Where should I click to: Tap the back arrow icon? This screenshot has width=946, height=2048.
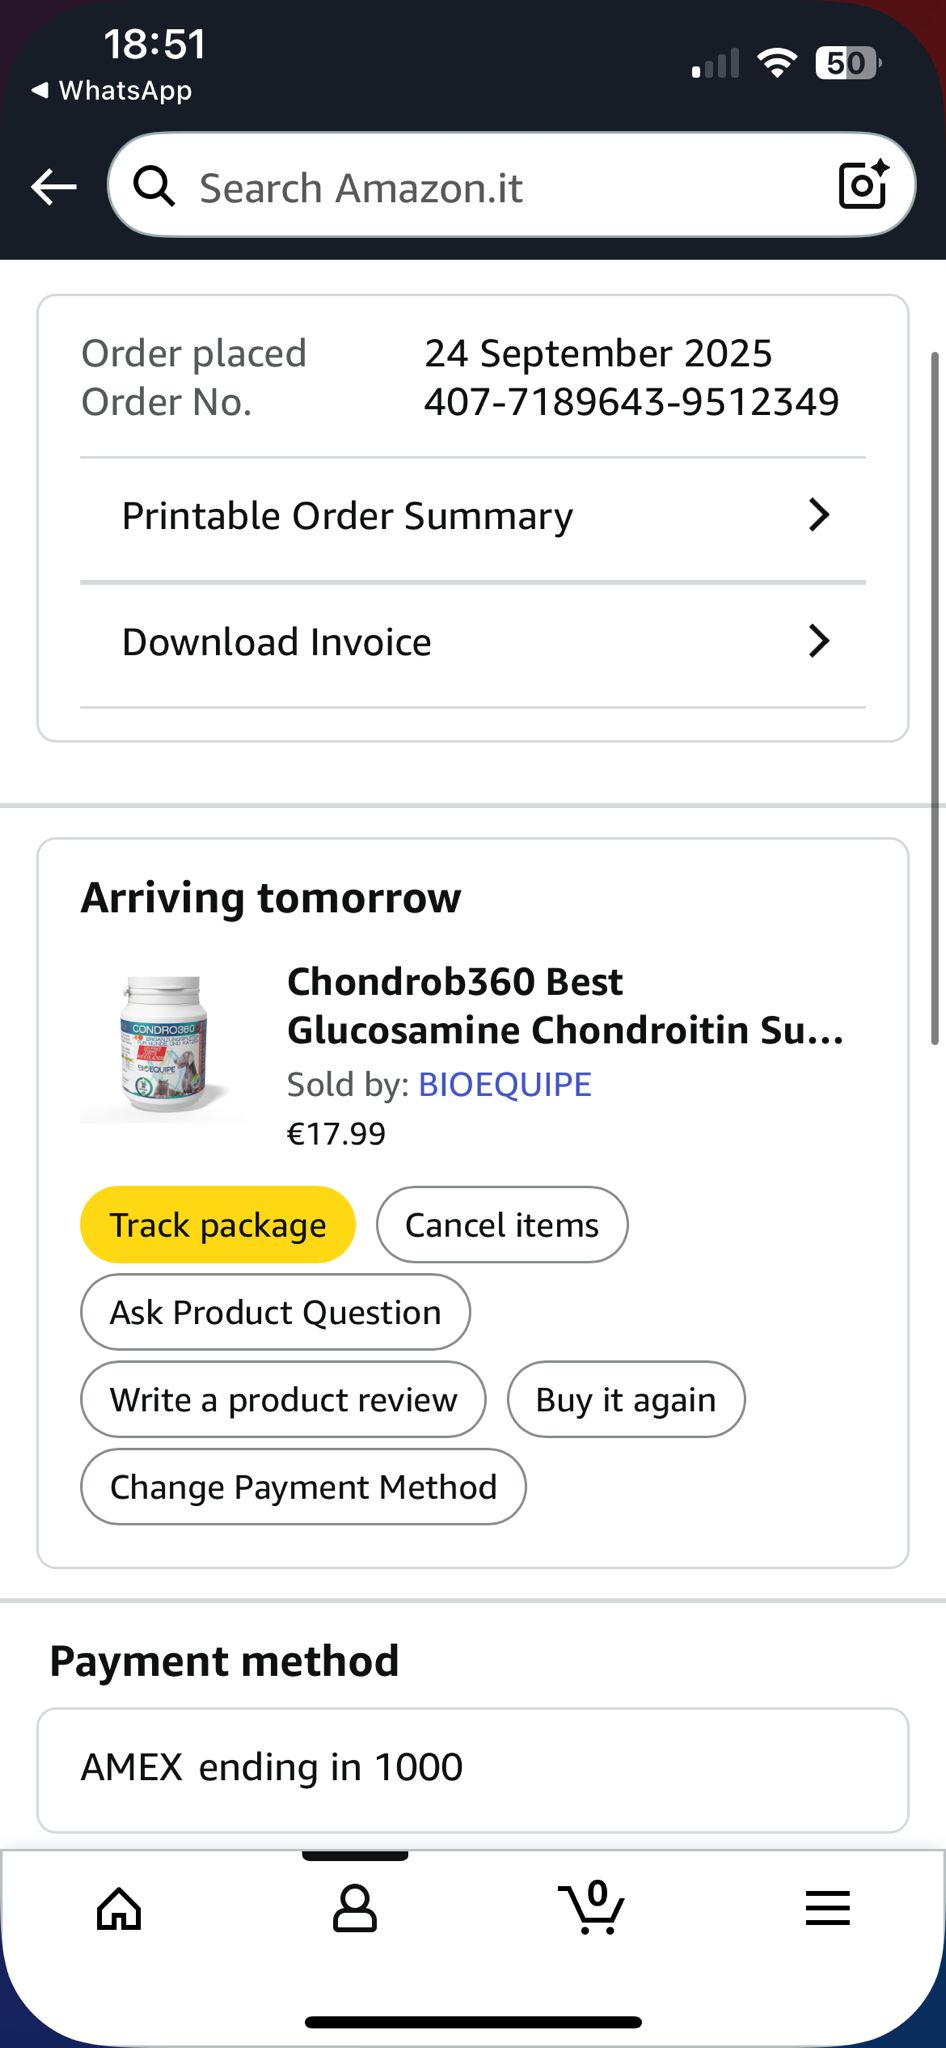(54, 186)
